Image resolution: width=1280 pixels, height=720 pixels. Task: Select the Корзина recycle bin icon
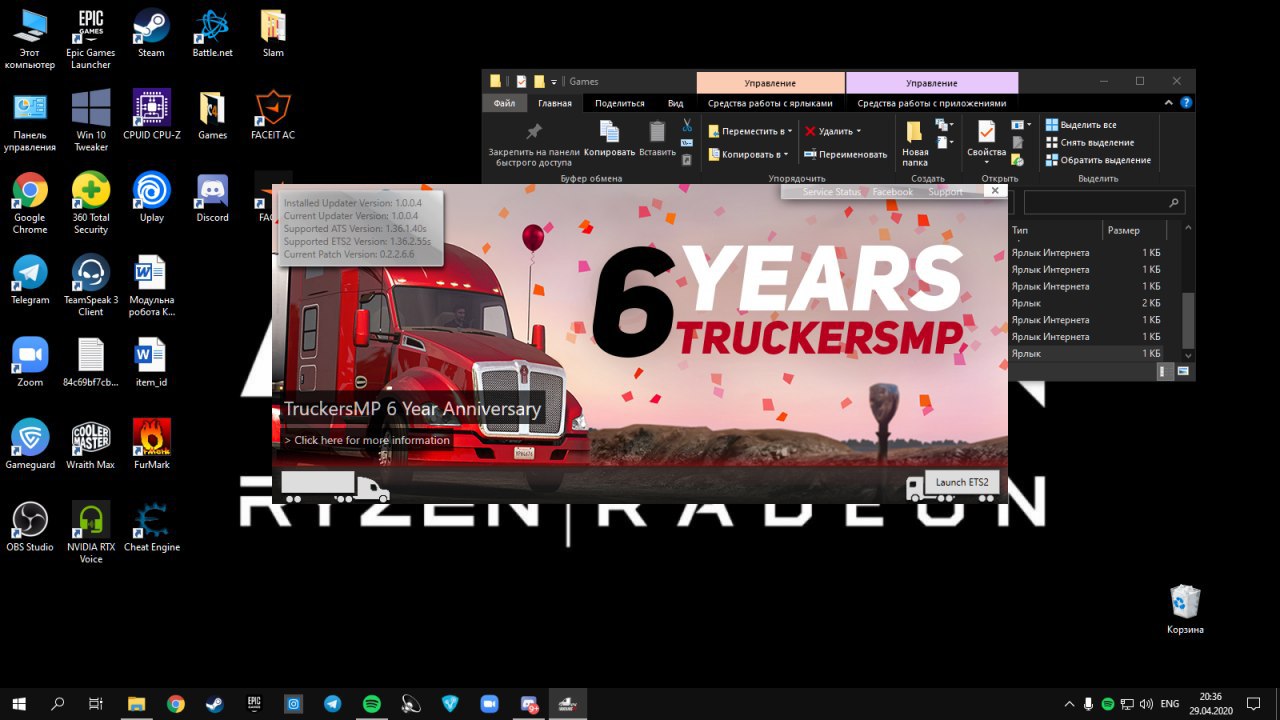coord(1185,609)
